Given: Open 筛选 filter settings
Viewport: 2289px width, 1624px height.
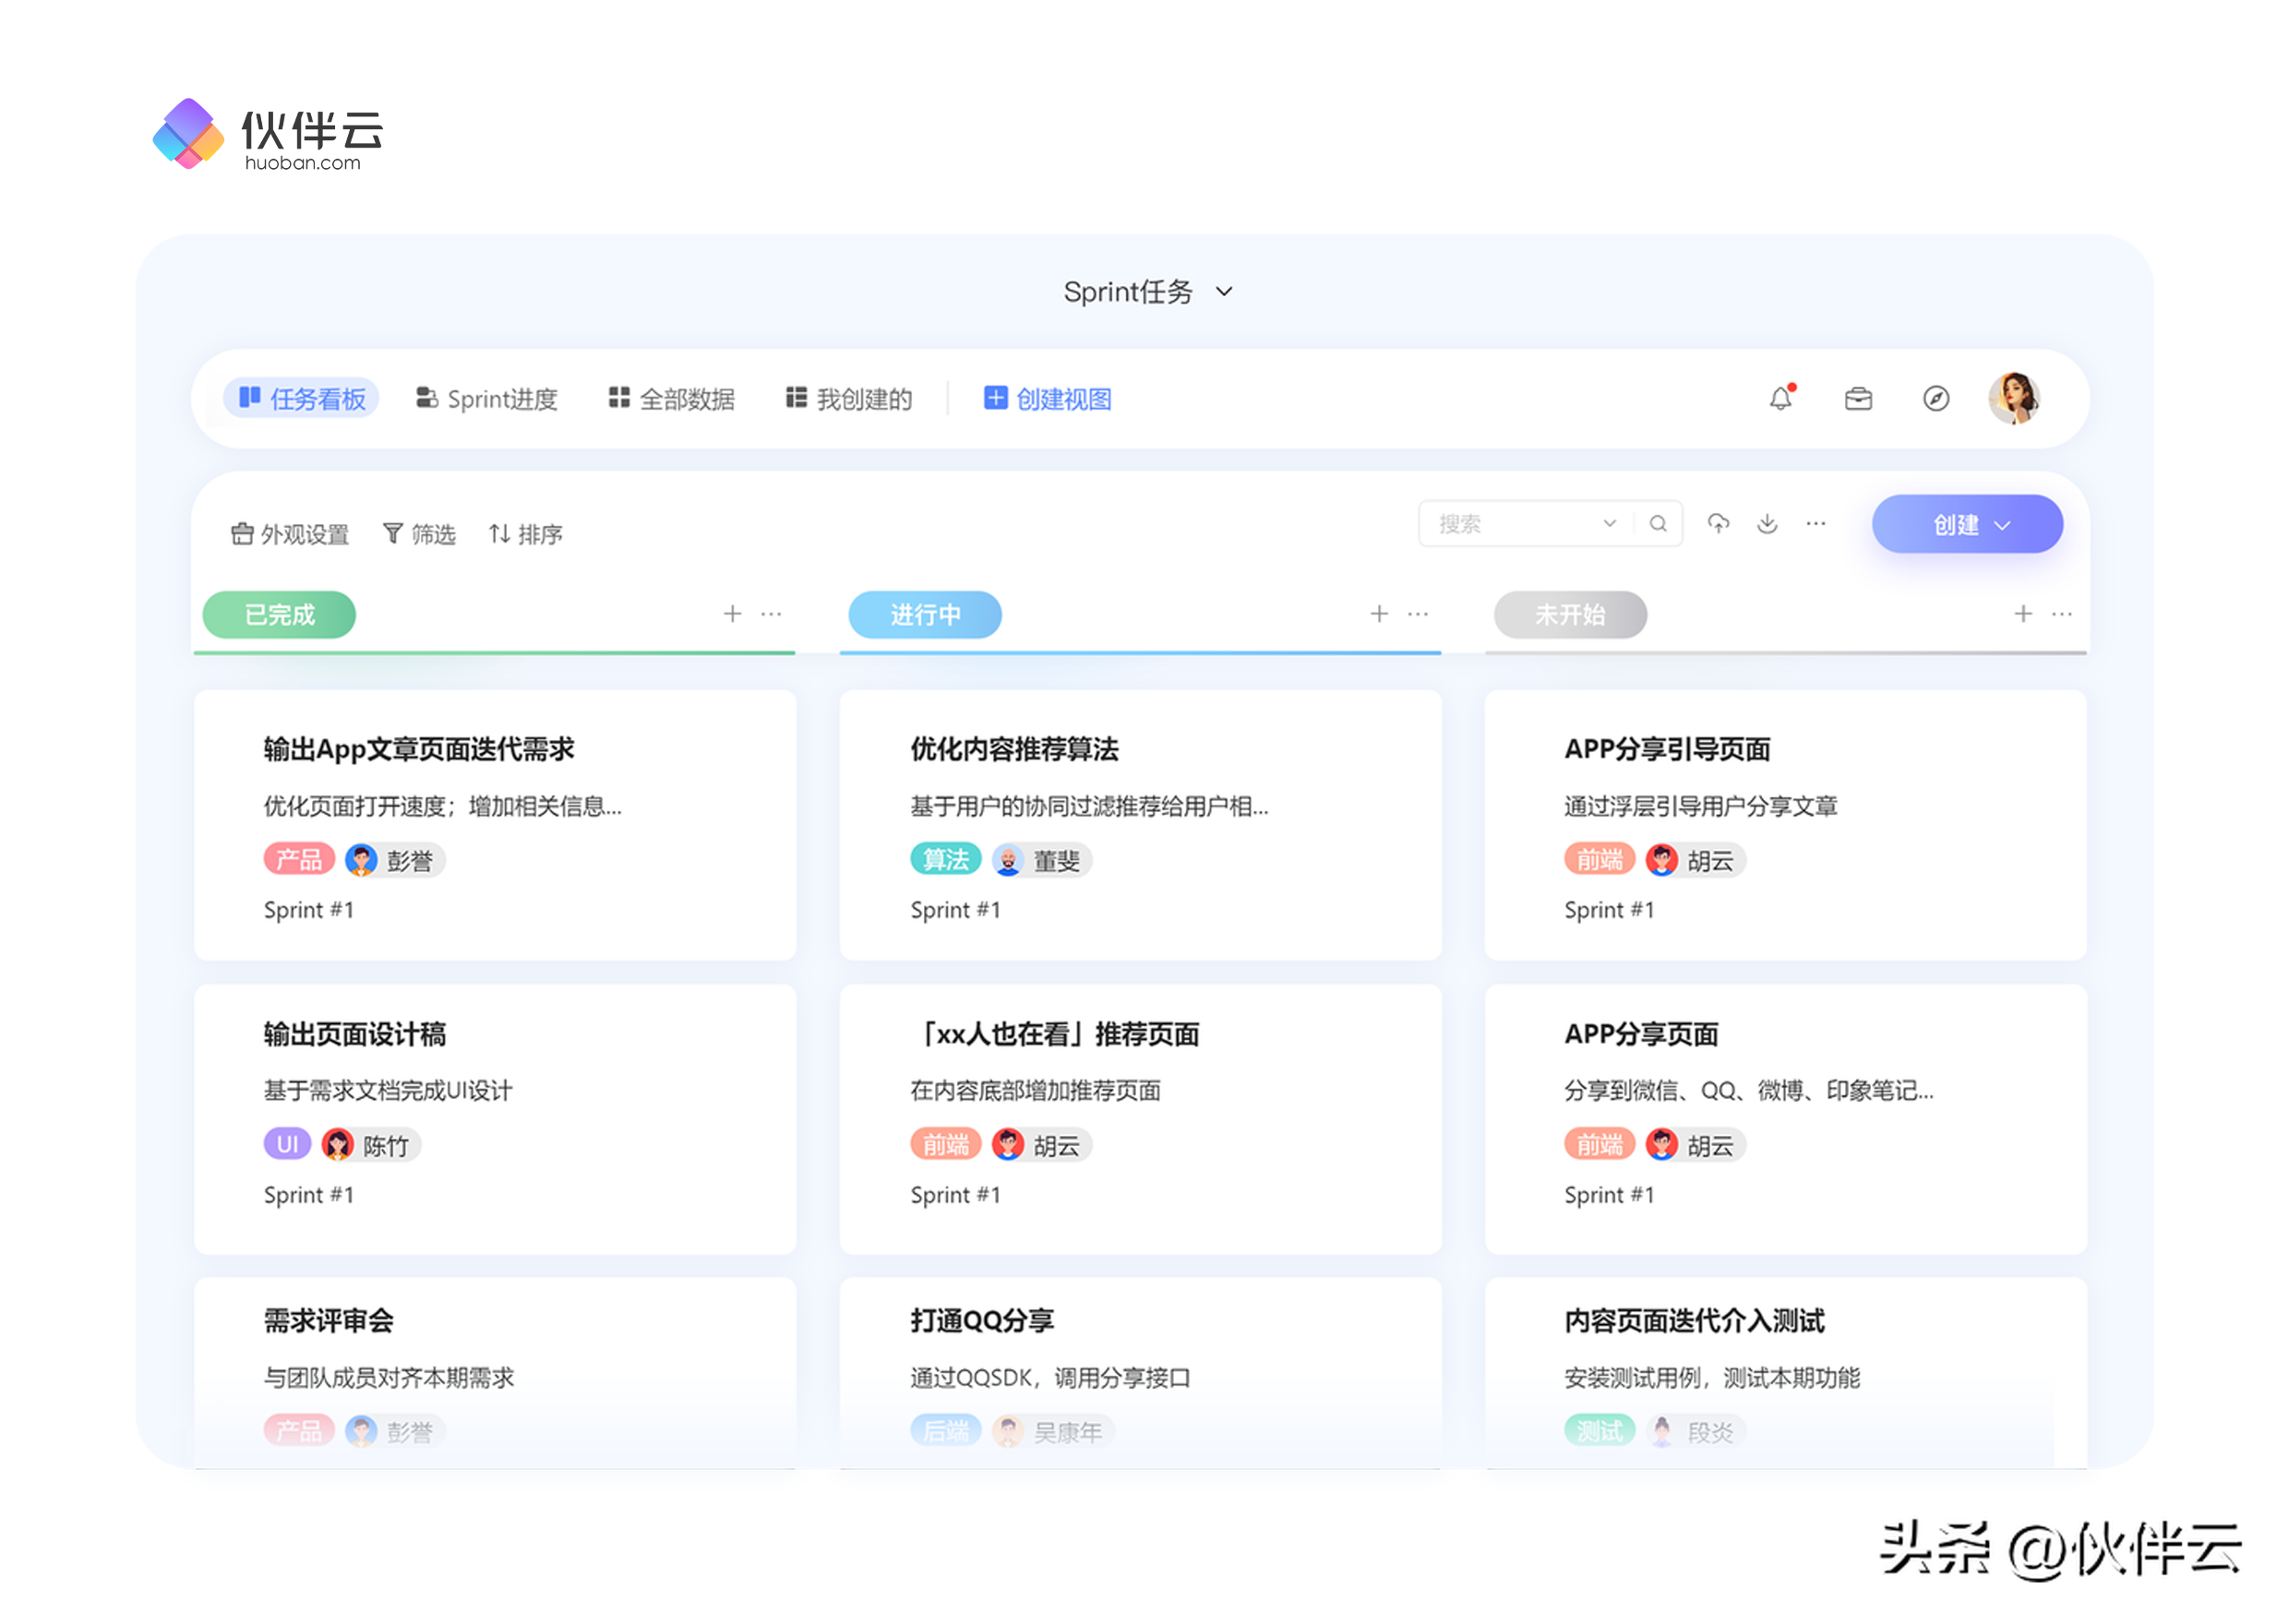Looking at the screenshot, I should point(419,534).
